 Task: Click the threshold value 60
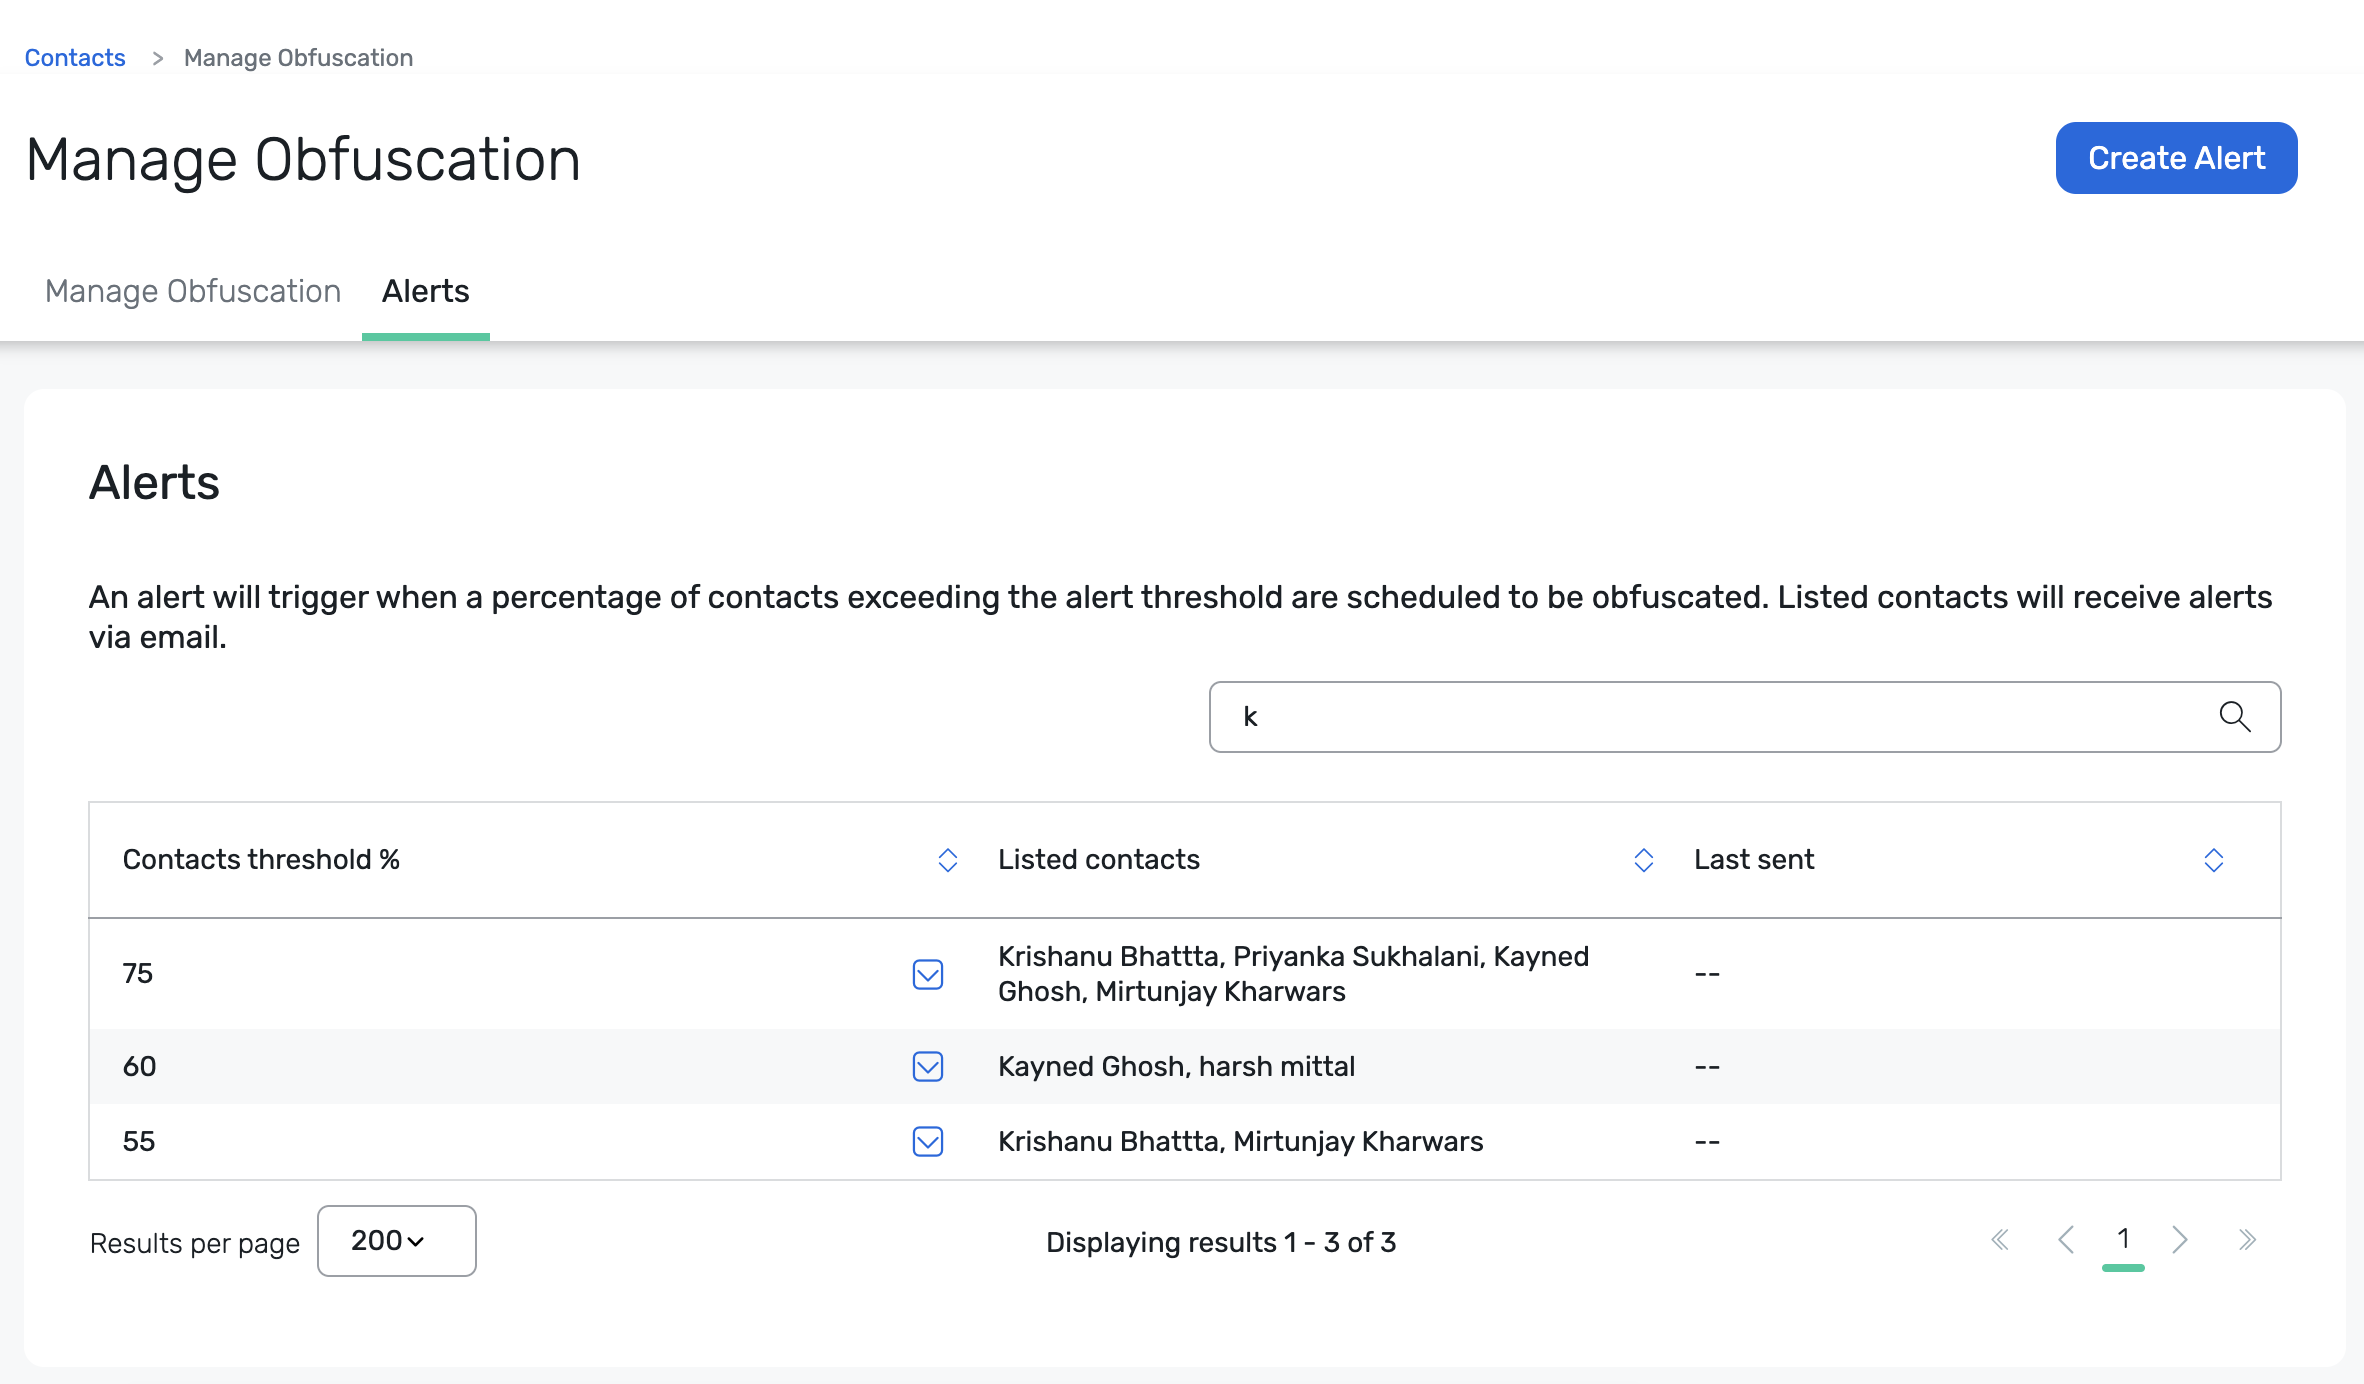tap(139, 1066)
